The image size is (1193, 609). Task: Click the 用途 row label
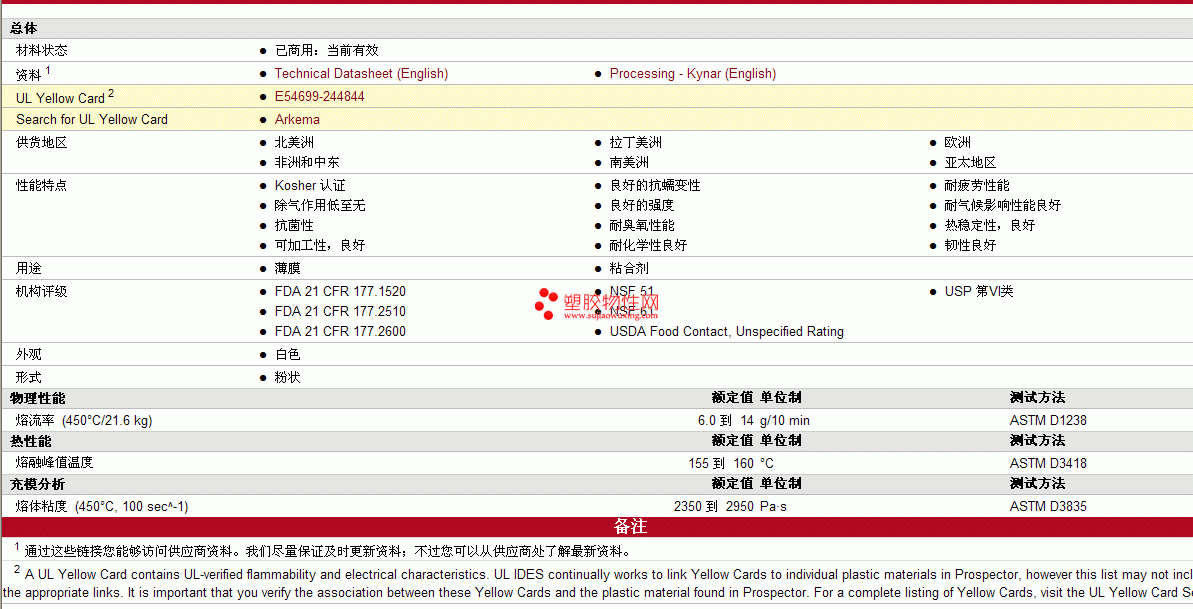click(29, 268)
